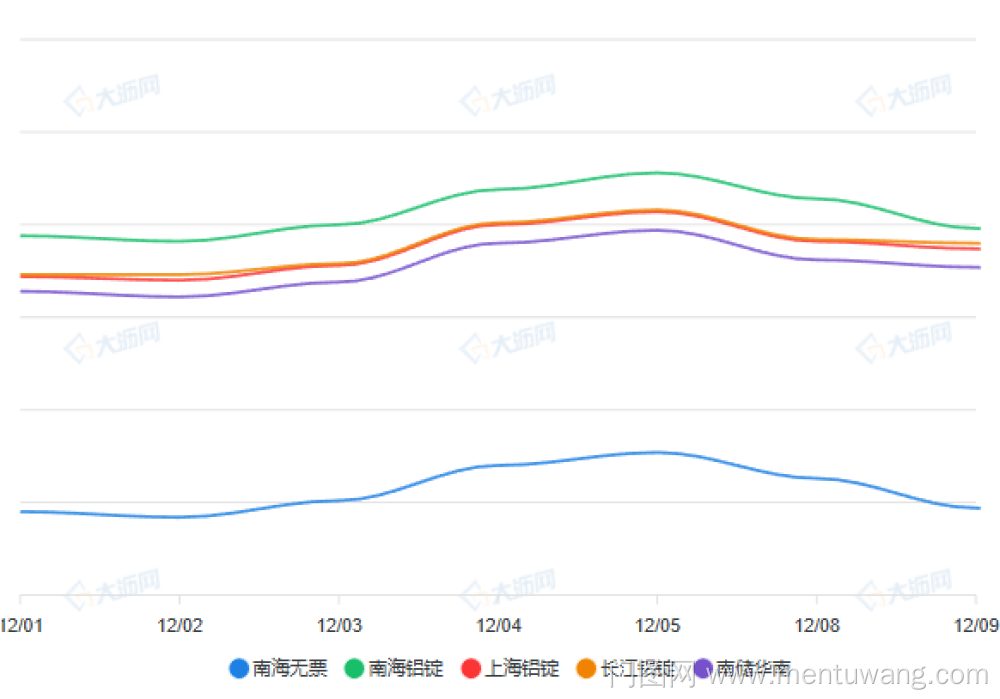The image size is (1000, 699).
Task: Click the green 南海铝锭 legend dot
Action: point(354,668)
